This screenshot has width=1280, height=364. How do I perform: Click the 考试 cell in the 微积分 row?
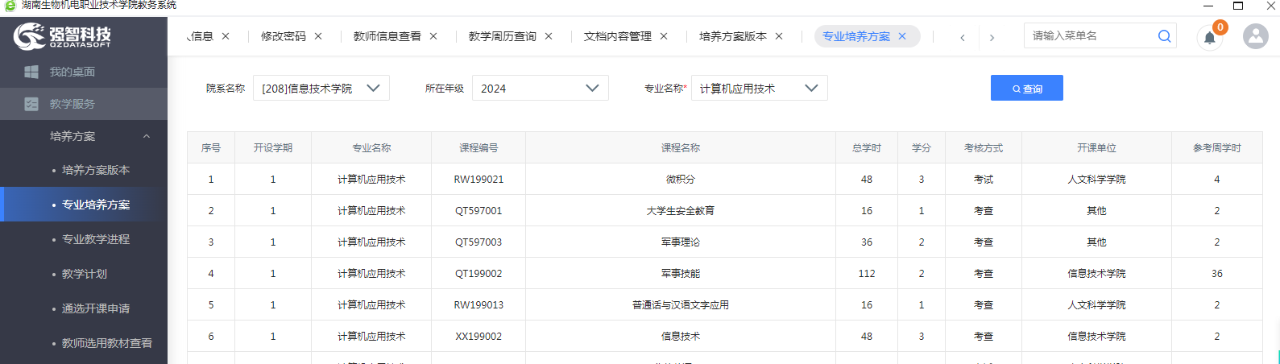tap(983, 180)
